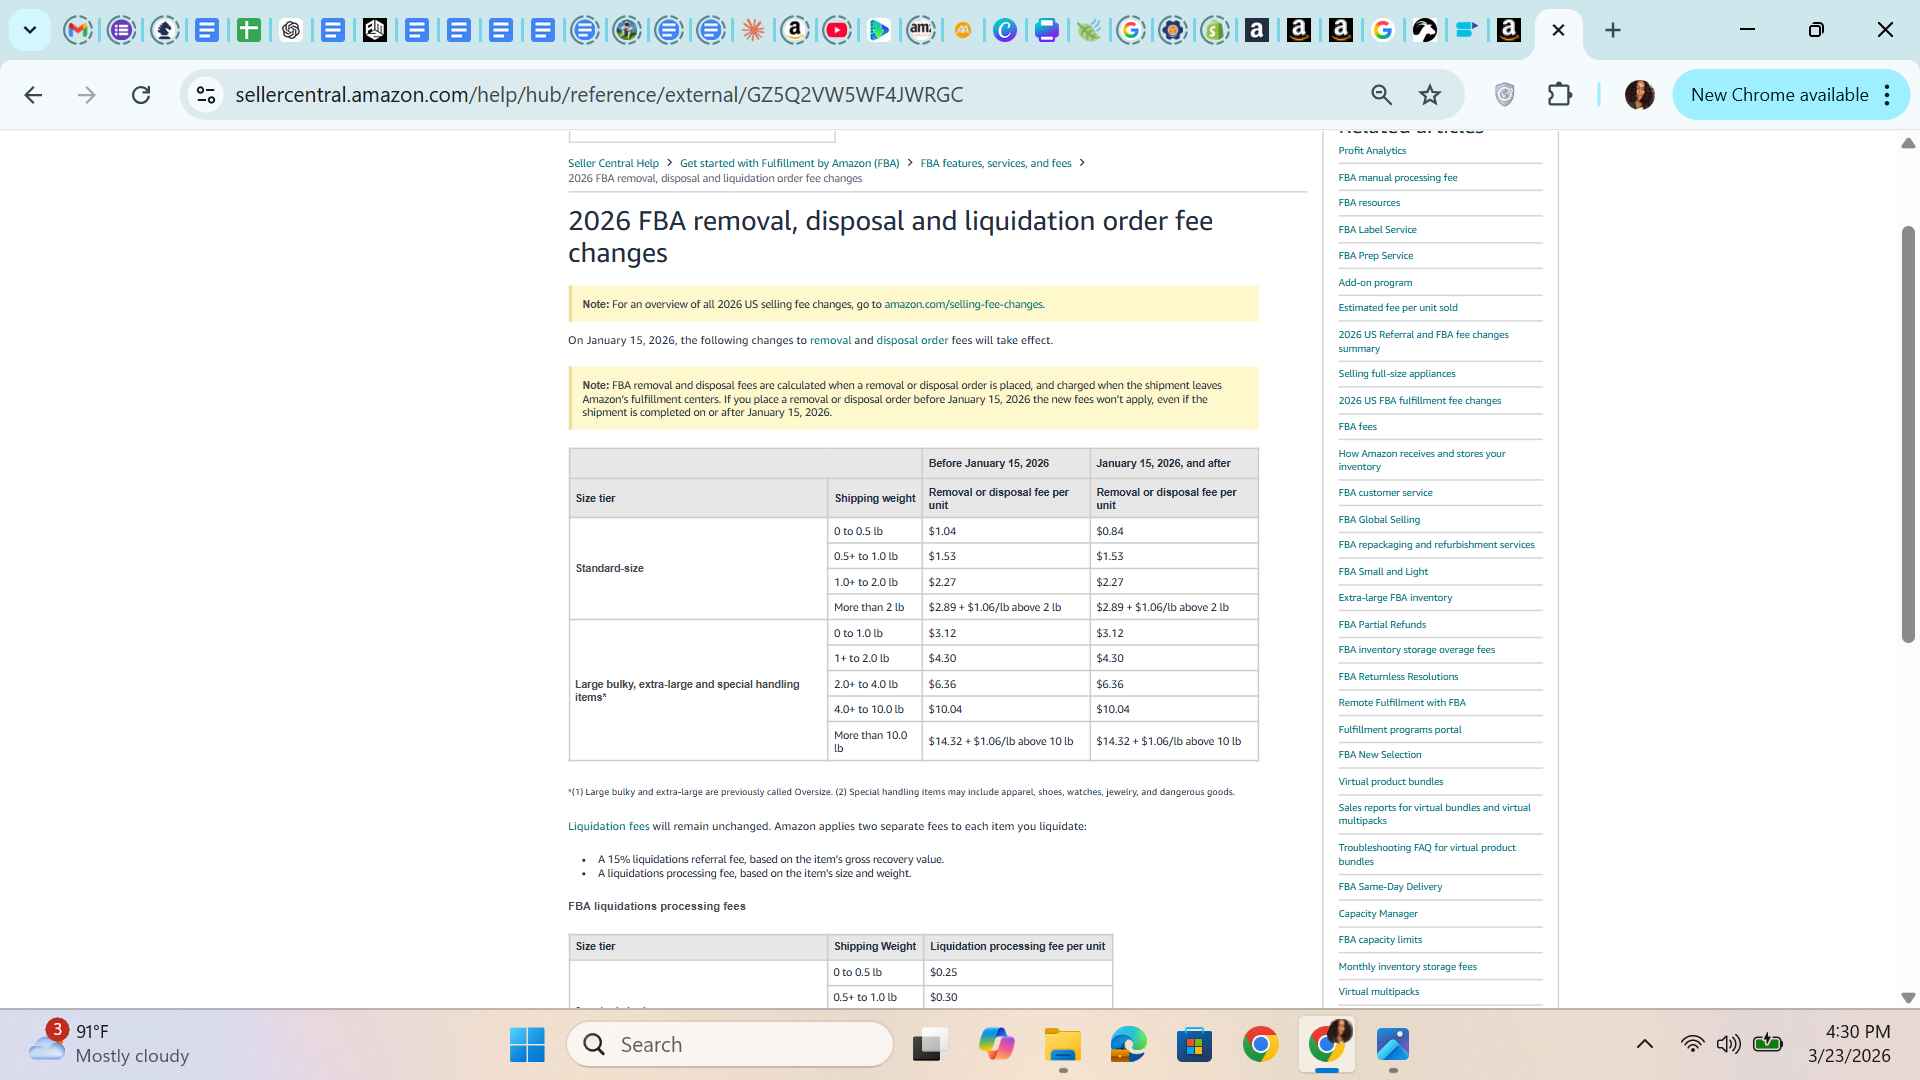The height and width of the screenshot is (1080, 1920).
Task: Show hidden system tray icons
Action: pyautogui.click(x=1644, y=1044)
